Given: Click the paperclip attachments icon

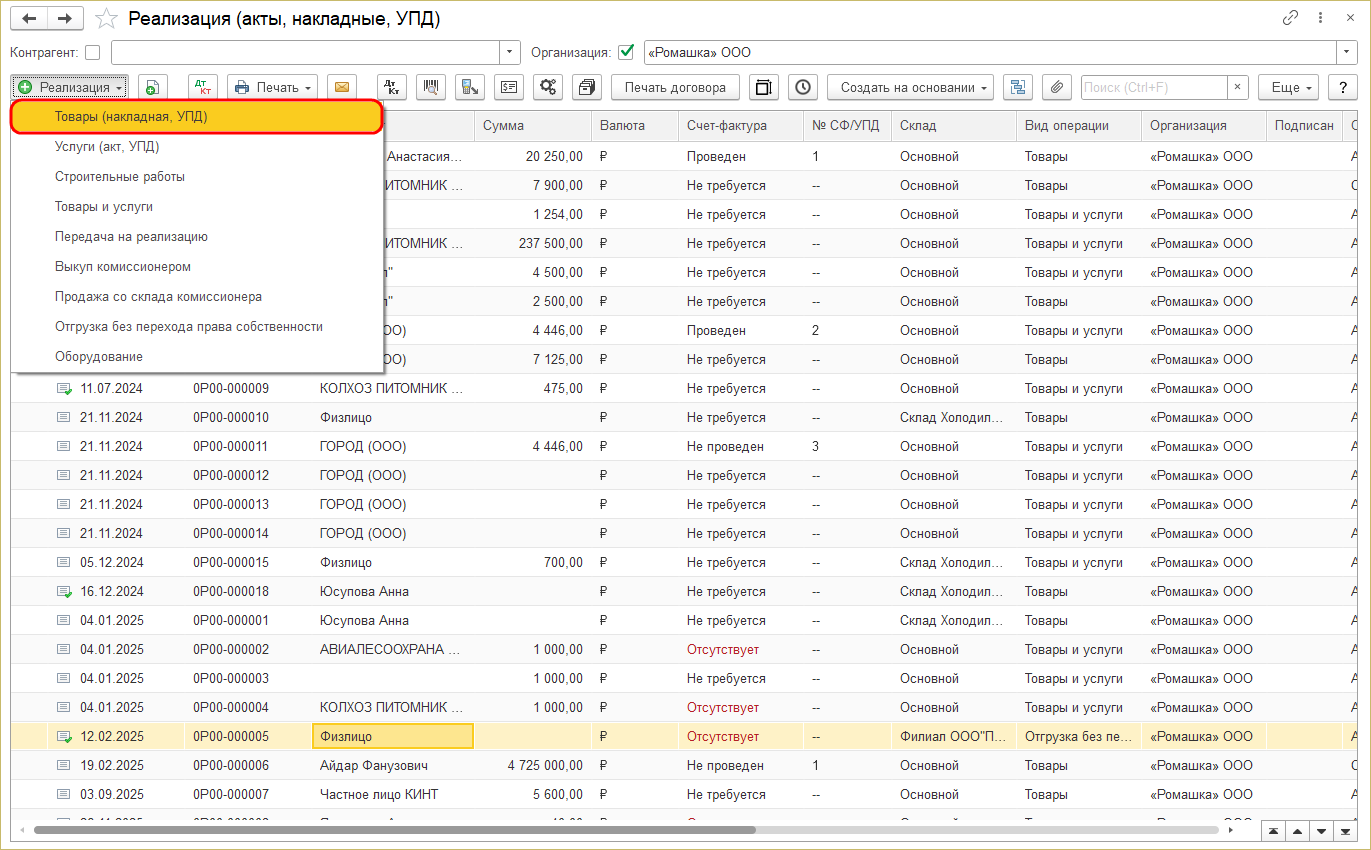Looking at the screenshot, I should [1056, 88].
